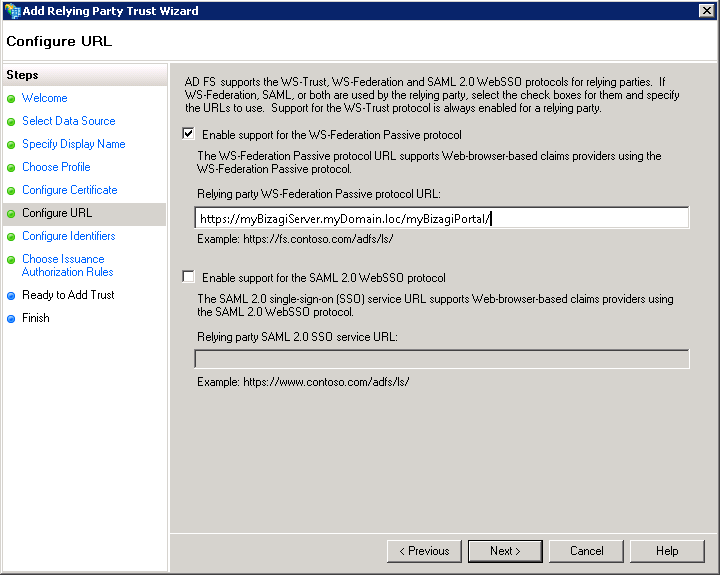This screenshot has width=720, height=575.
Task: Open the Select Data Source step
Action: pos(69,121)
